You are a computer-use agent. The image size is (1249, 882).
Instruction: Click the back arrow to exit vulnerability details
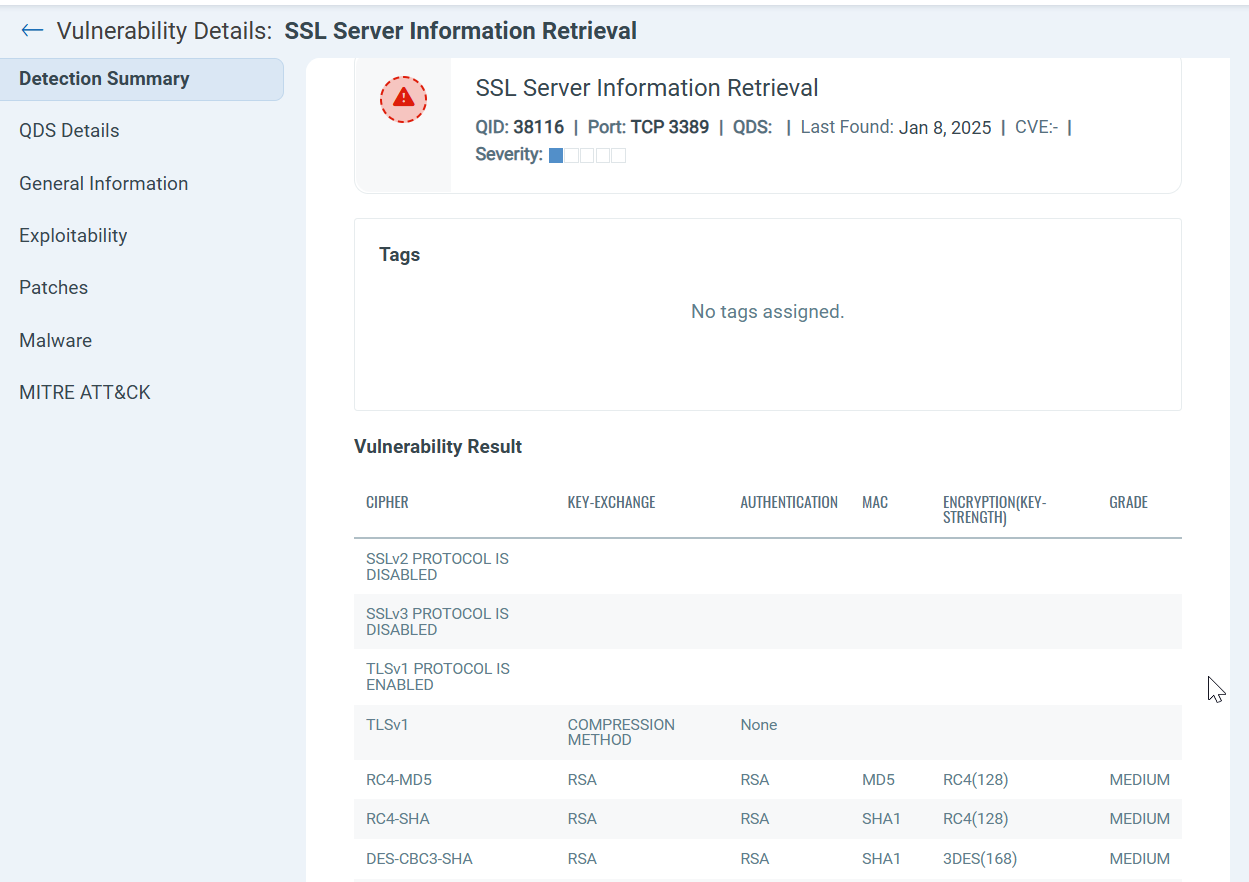[x=31, y=30]
